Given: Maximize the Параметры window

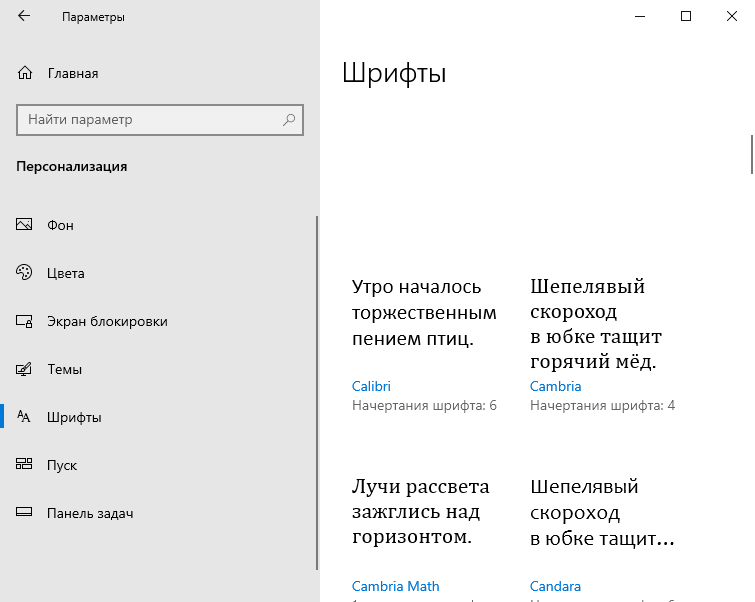Looking at the screenshot, I should tap(686, 16).
